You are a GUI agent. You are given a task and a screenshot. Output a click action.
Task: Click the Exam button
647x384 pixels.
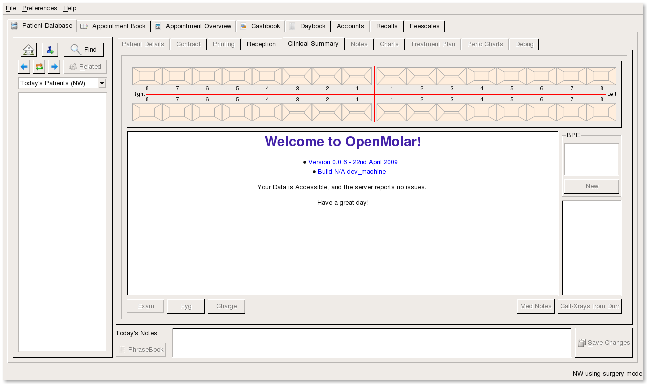click(146, 306)
